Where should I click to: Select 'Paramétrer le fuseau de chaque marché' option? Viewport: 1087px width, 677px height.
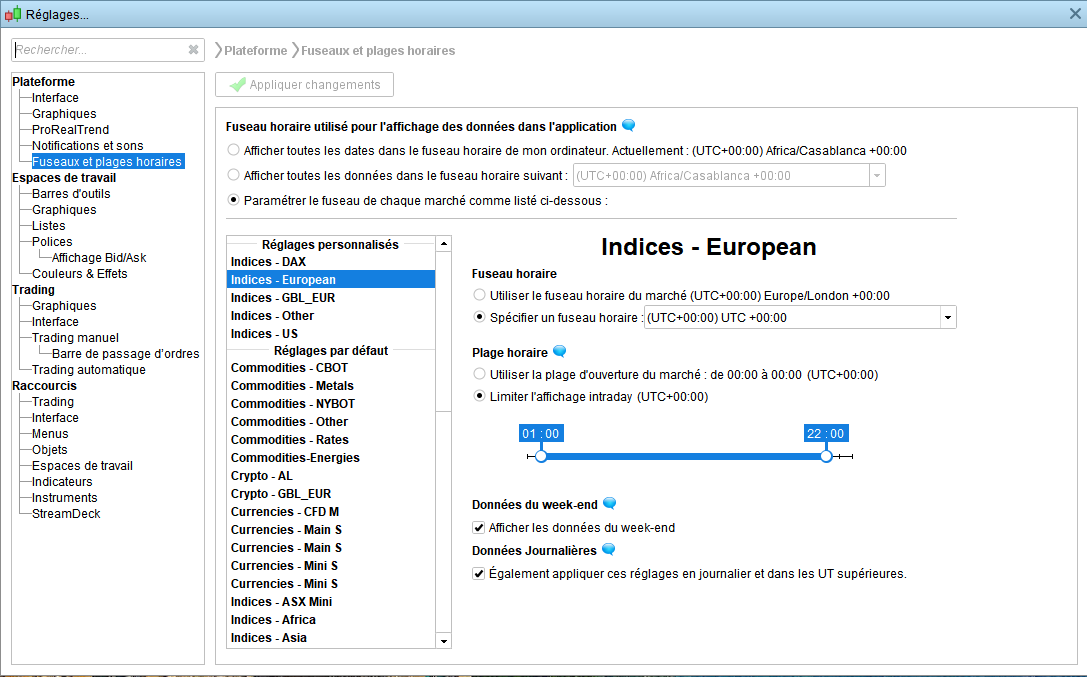(234, 200)
